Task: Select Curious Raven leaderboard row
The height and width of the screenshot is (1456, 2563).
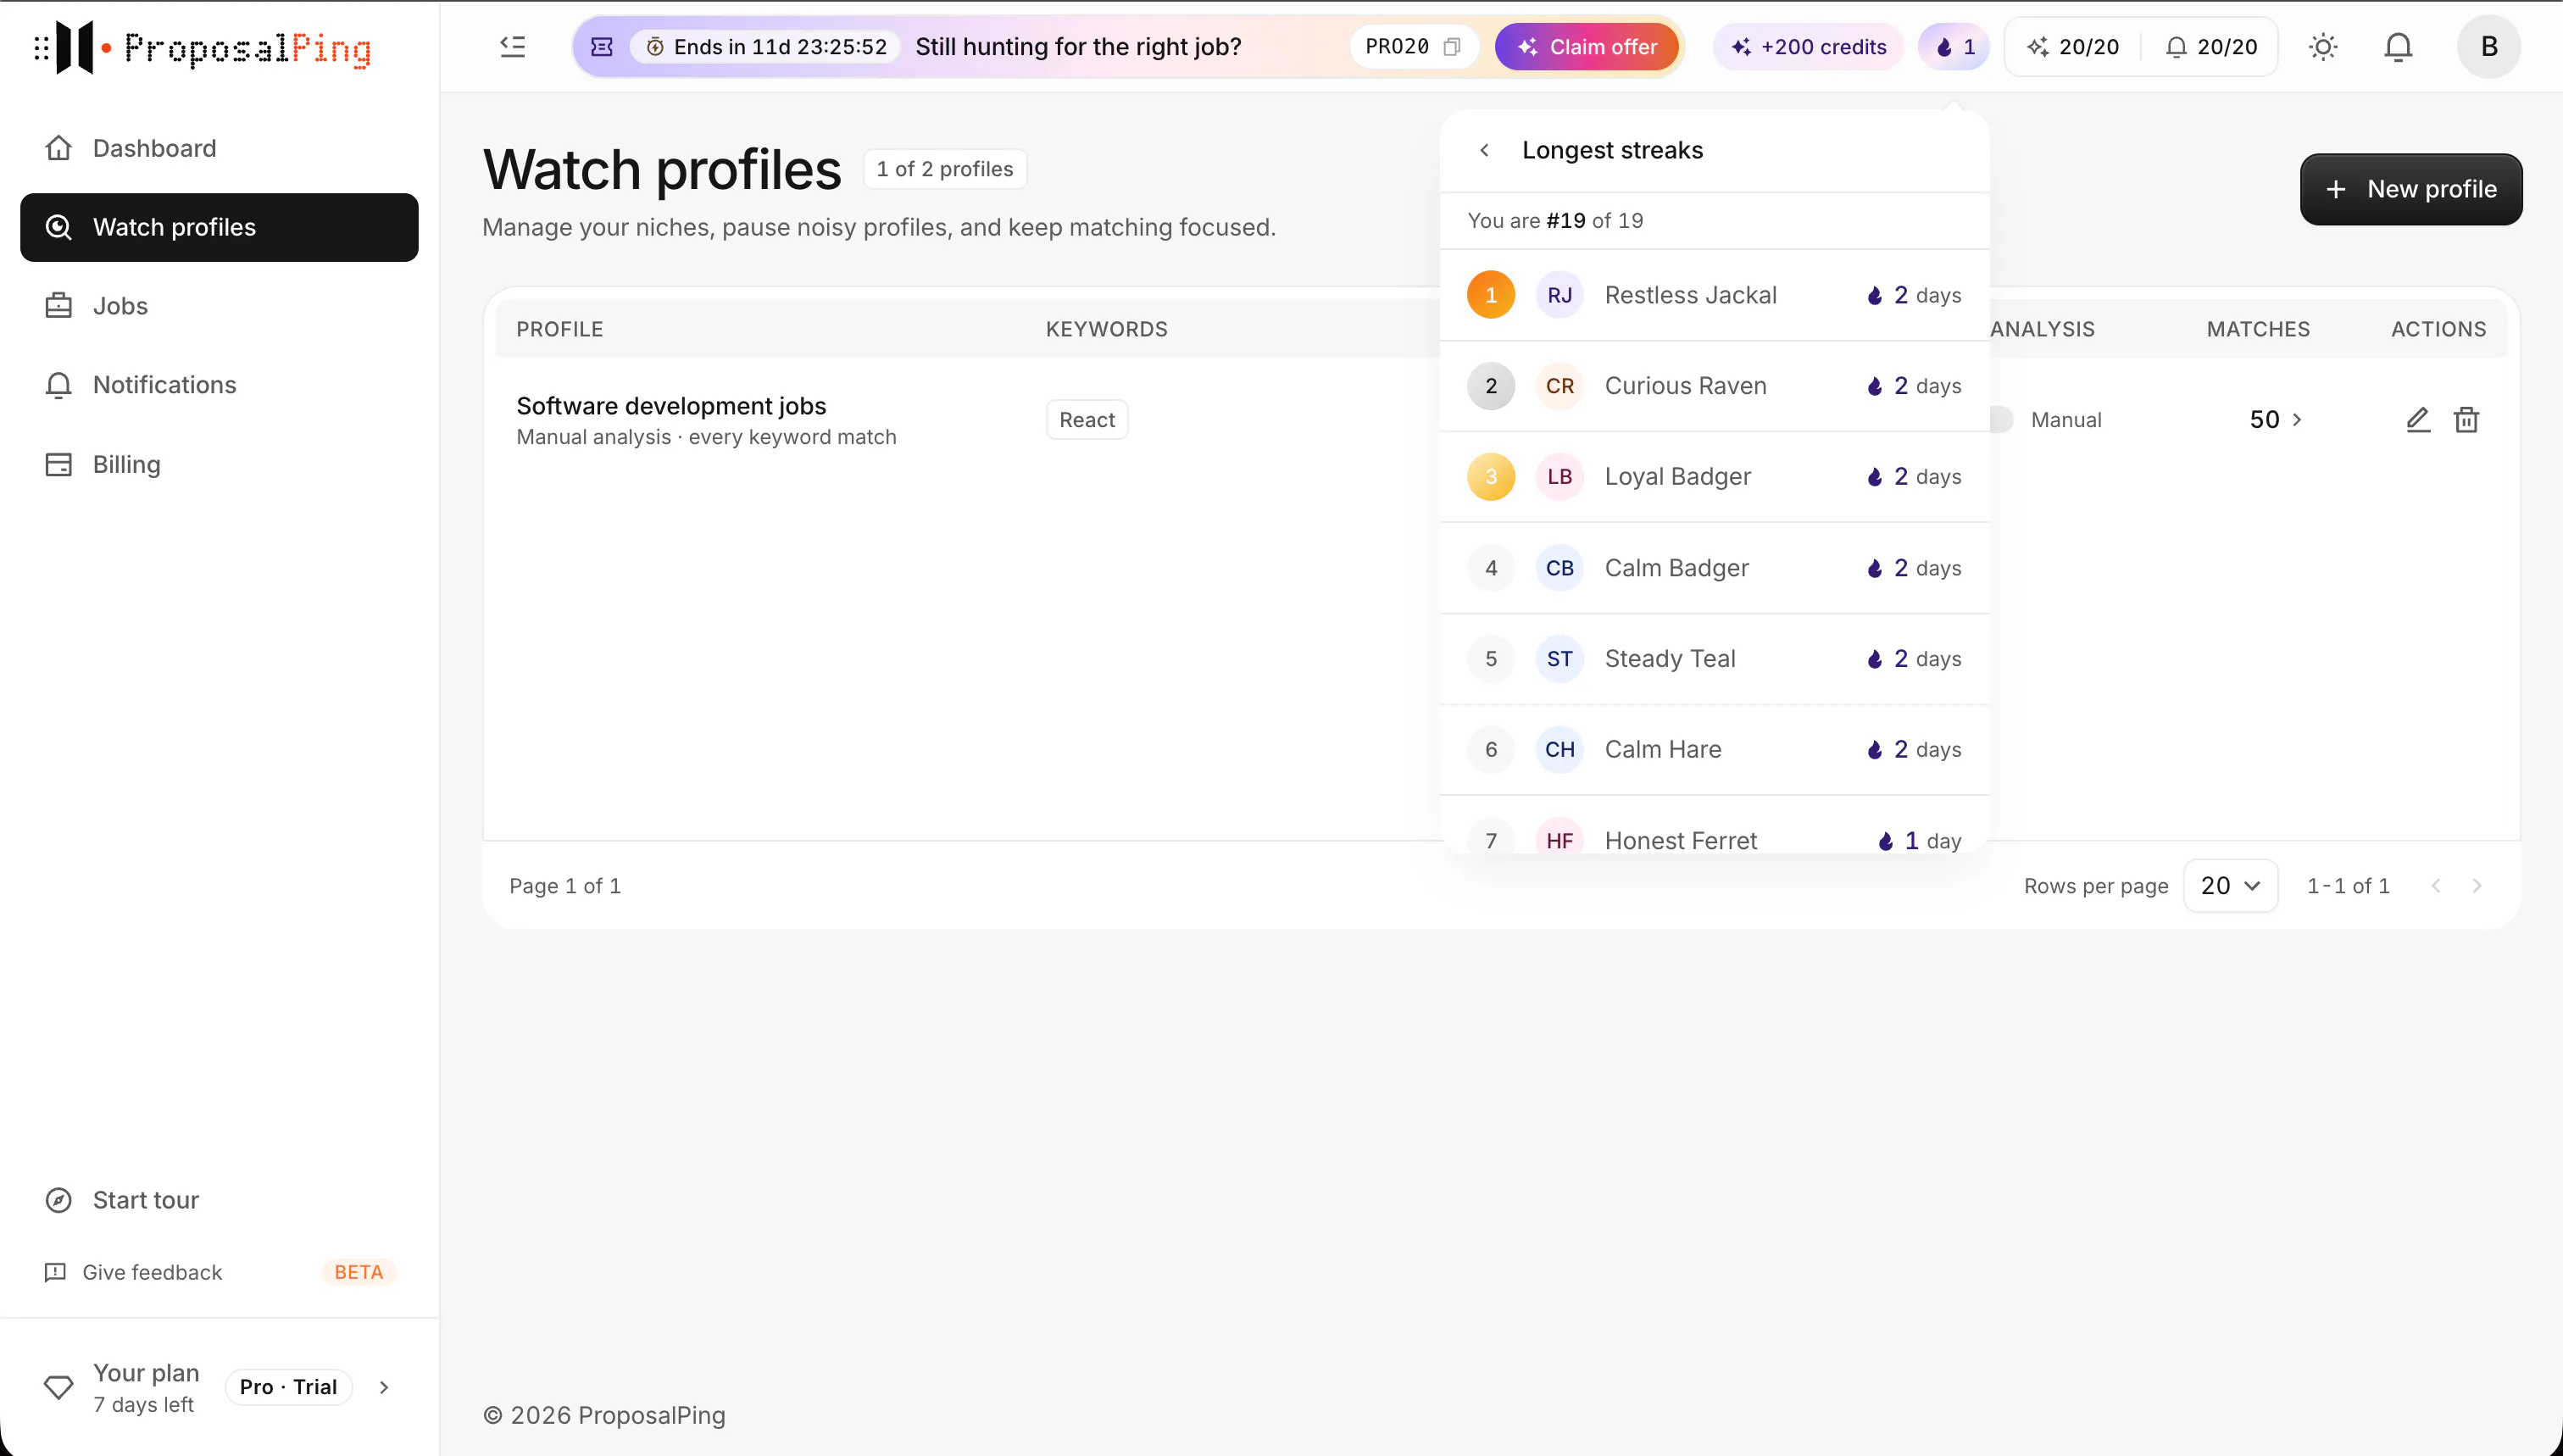Action: pyautogui.click(x=1714, y=386)
